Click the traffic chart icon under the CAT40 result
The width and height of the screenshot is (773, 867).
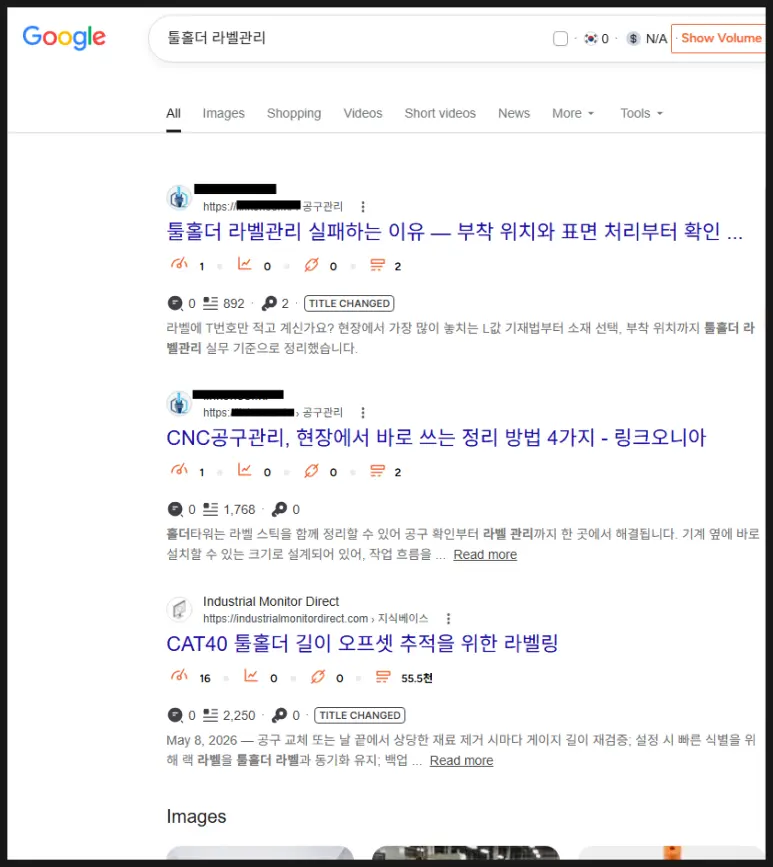point(251,676)
